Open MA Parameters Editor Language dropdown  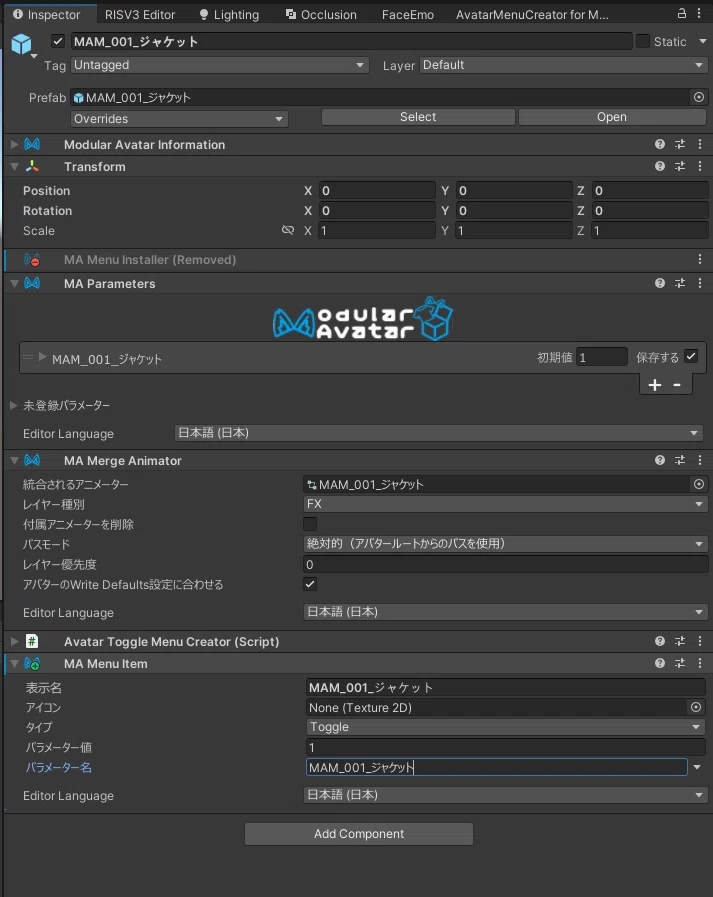point(438,433)
